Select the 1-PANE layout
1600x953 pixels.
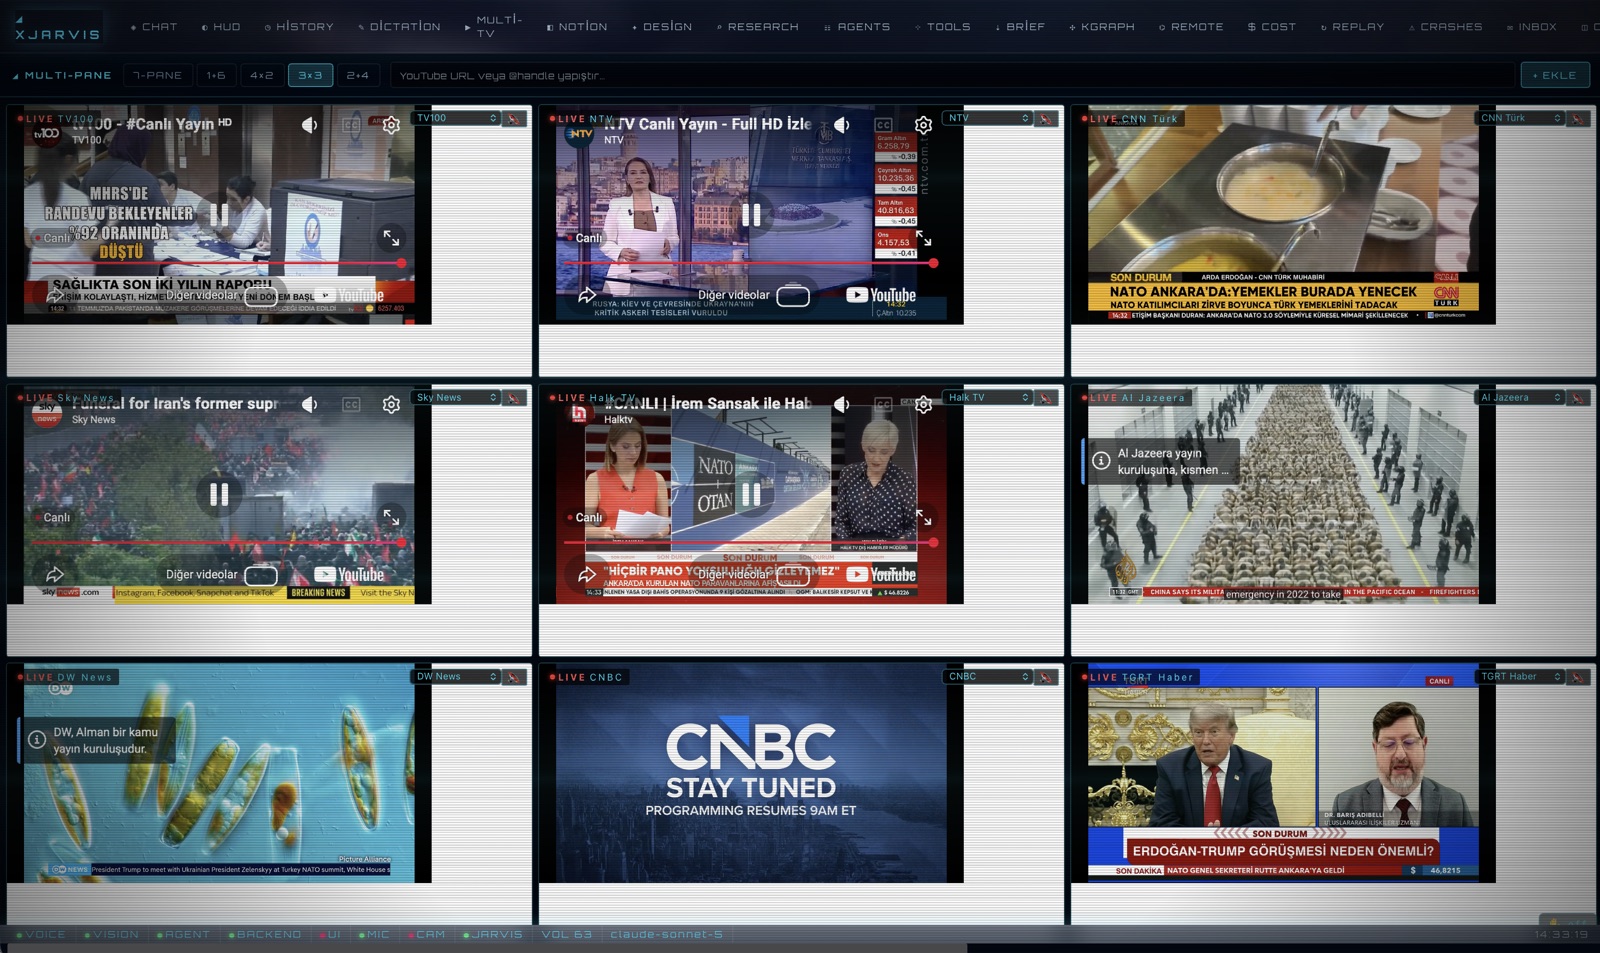(x=158, y=75)
